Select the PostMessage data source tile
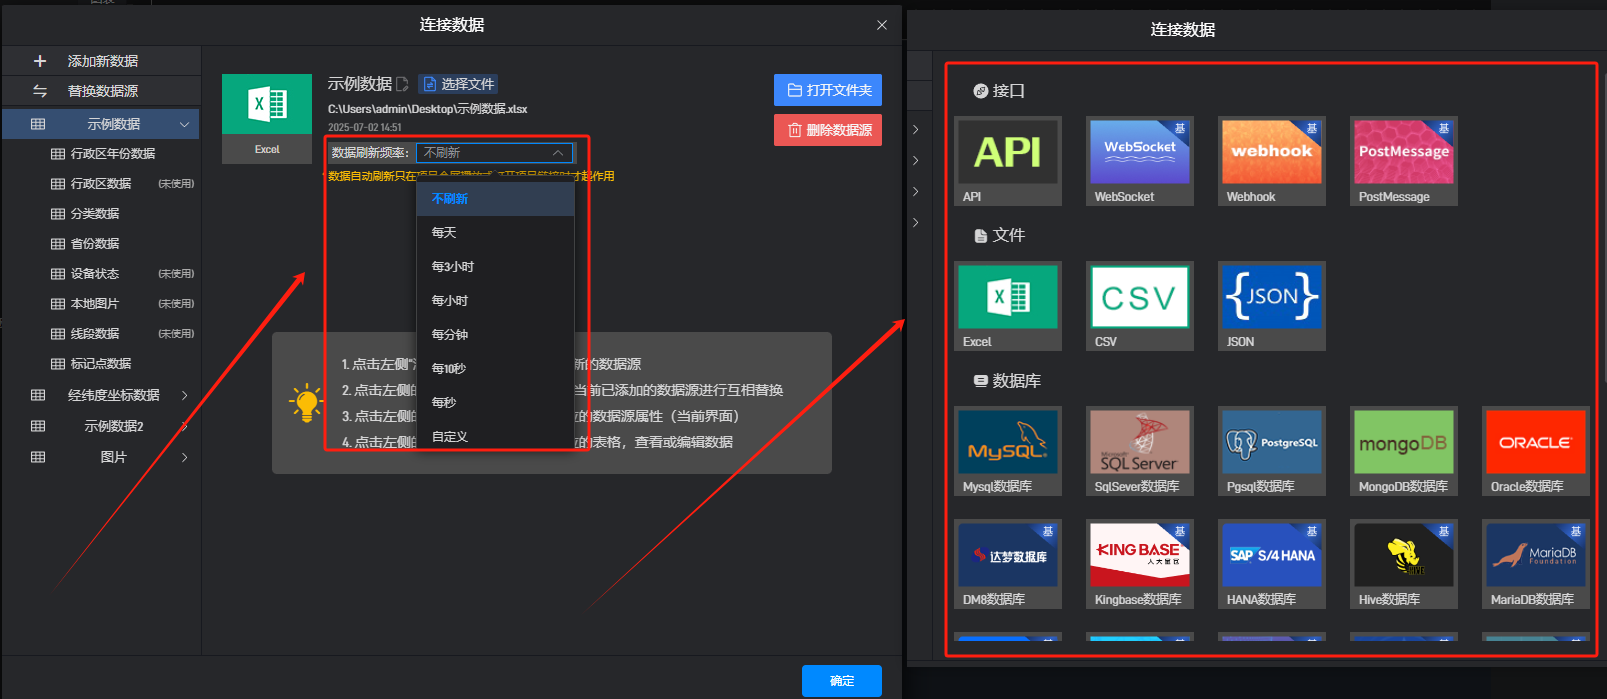This screenshot has width=1607, height=699. click(1404, 161)
